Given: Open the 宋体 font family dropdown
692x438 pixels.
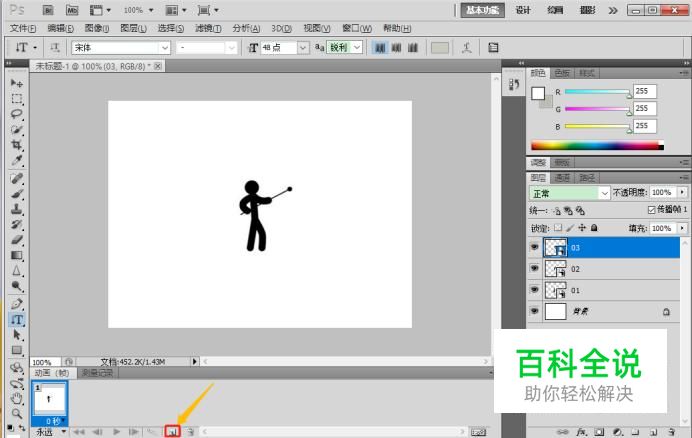Looking at the screenshot, I should point(165,47).
